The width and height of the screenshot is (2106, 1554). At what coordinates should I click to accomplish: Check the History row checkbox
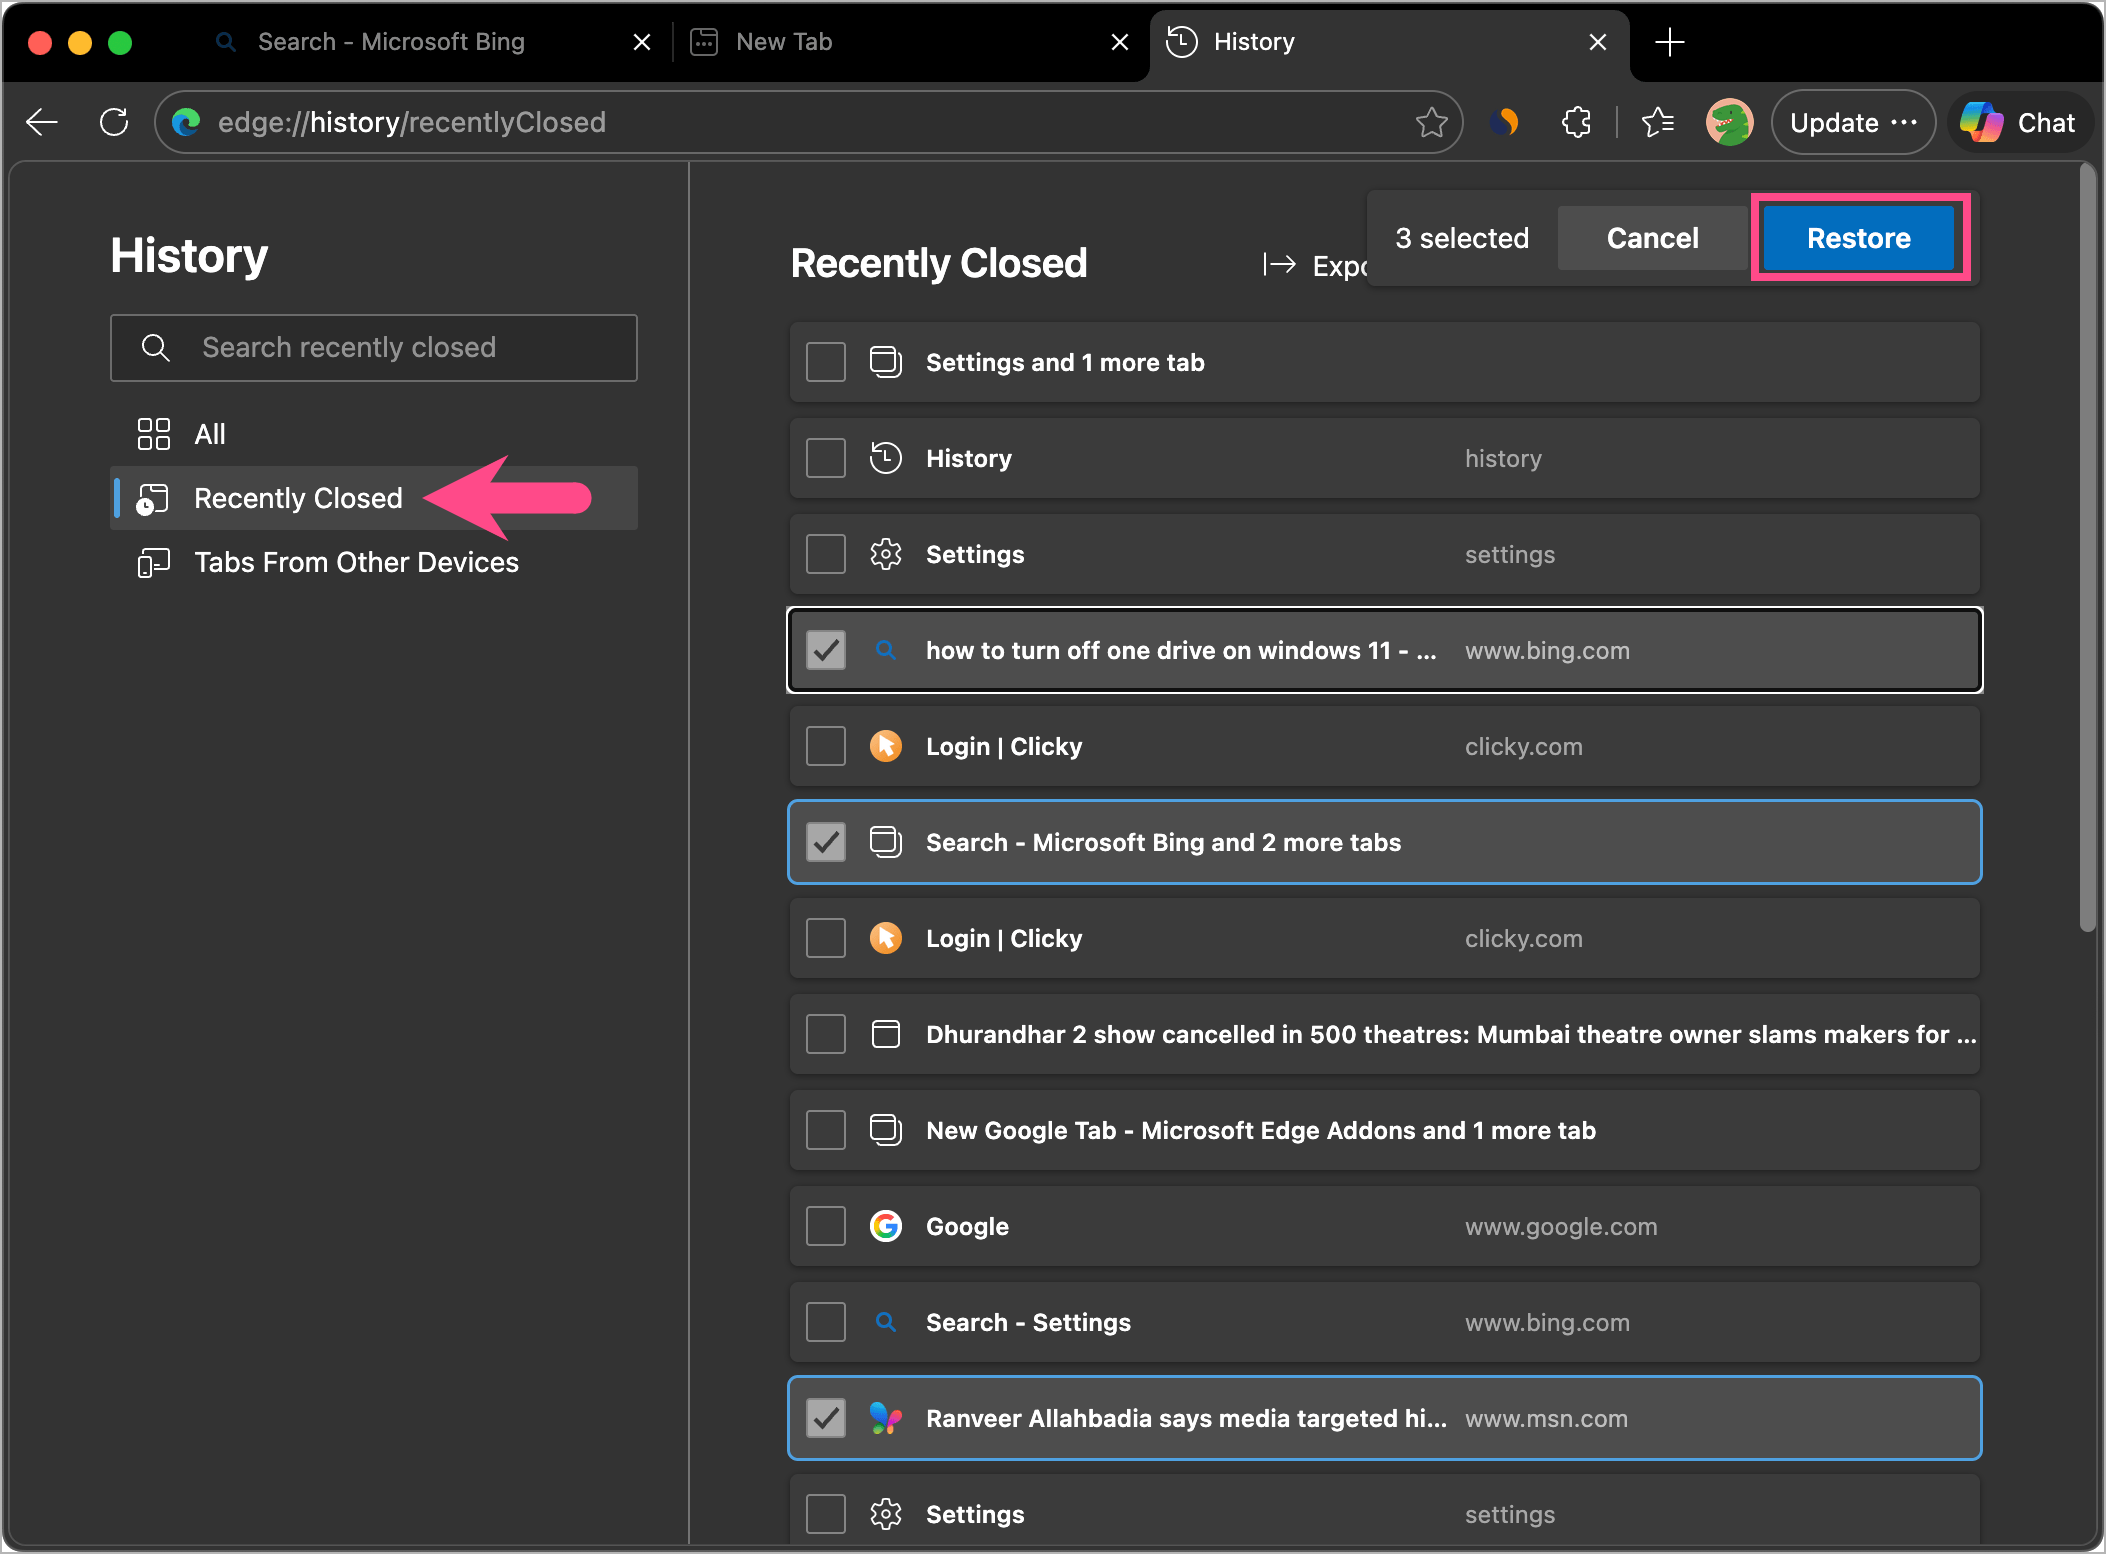pyautogui.click(x=826, y=458)
